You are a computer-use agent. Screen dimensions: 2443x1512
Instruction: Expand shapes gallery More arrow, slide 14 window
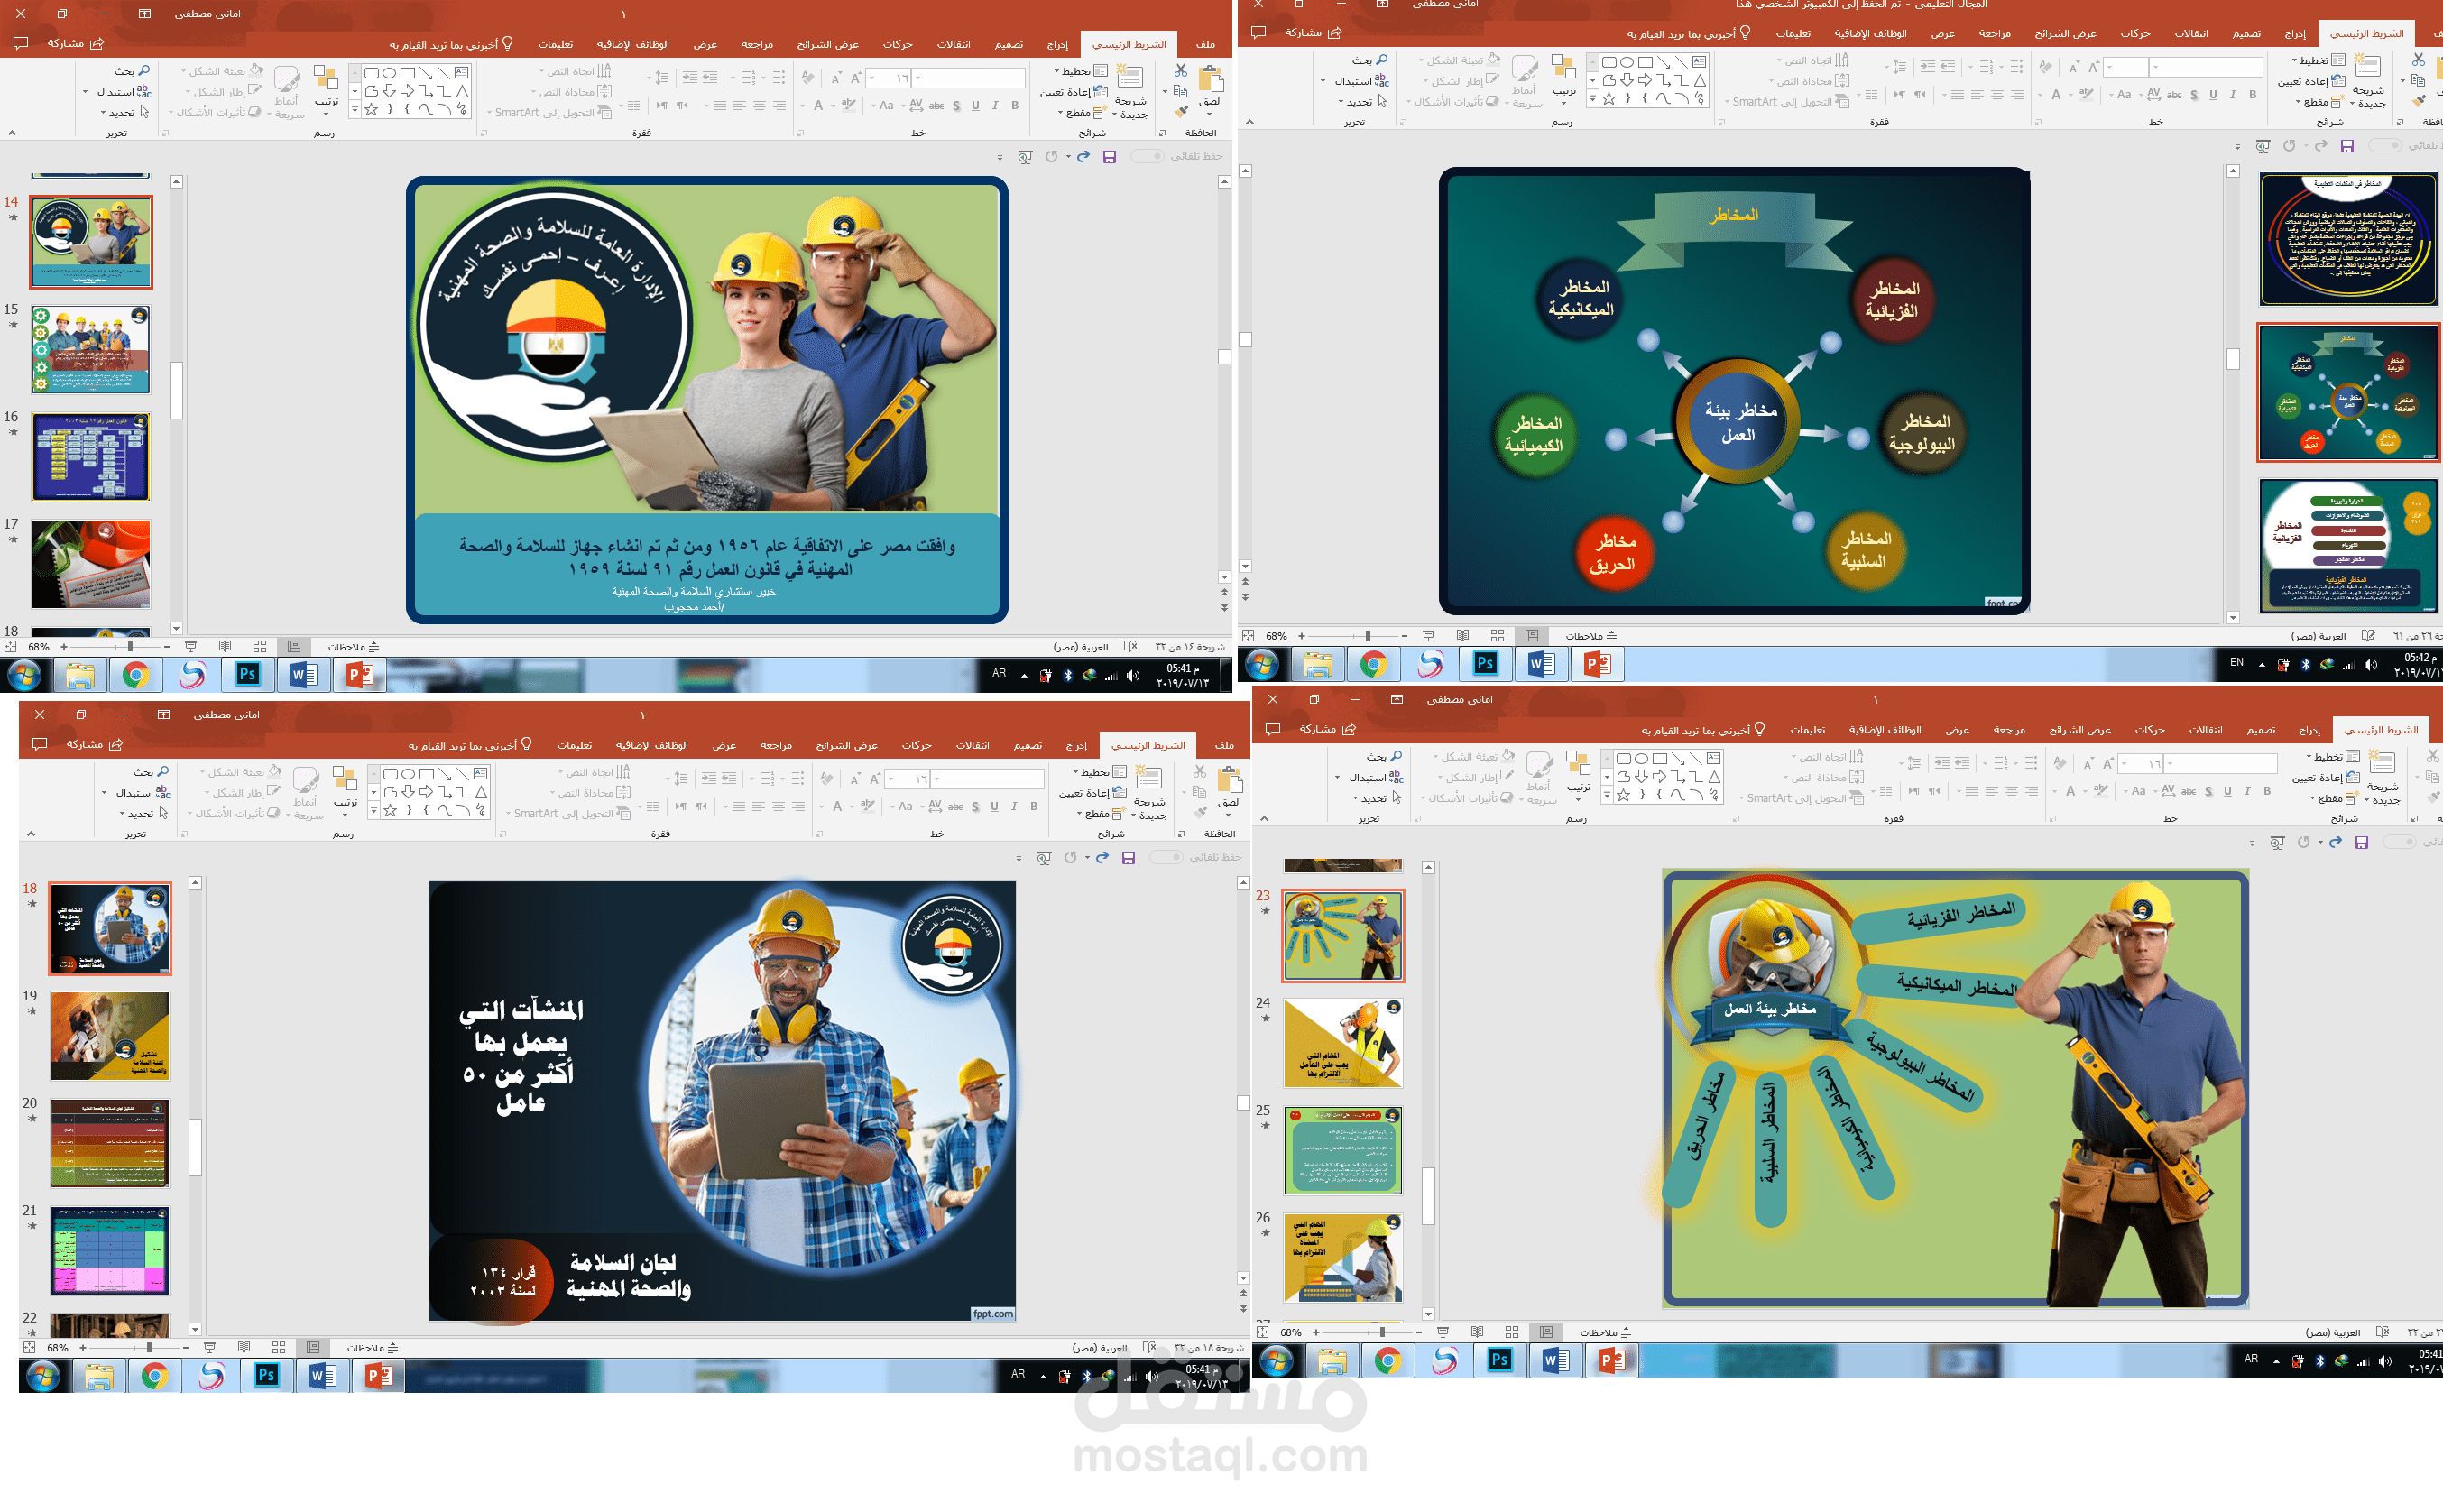click(355, 110)
